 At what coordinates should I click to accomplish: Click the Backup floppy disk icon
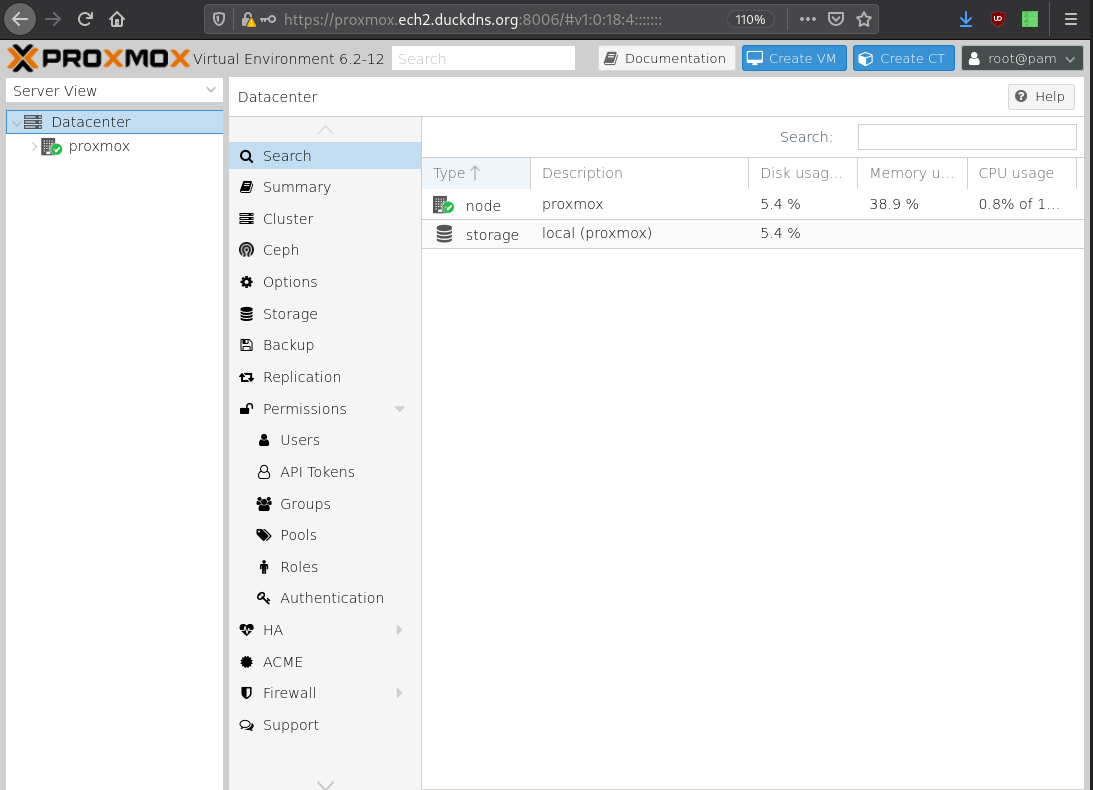(x=246, y=345)
